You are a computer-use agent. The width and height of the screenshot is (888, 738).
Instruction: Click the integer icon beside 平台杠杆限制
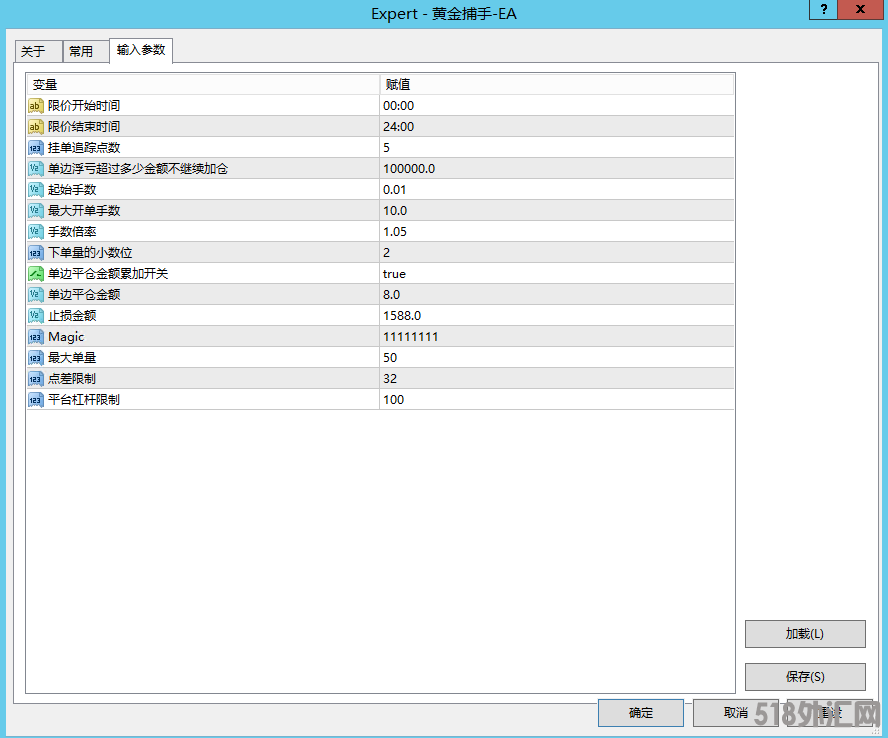35,400
